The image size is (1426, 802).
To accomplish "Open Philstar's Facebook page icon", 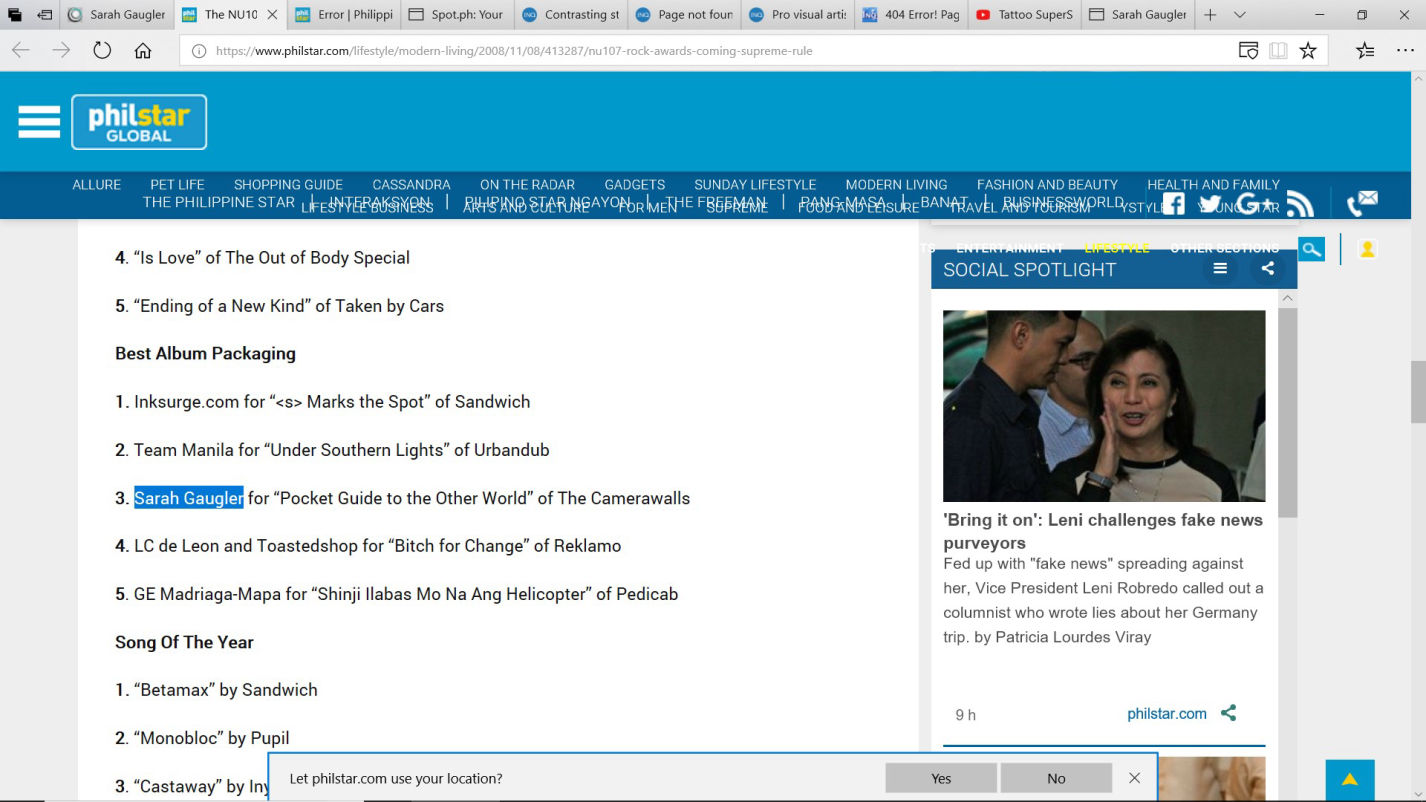I will click(x=1173, y=204).
